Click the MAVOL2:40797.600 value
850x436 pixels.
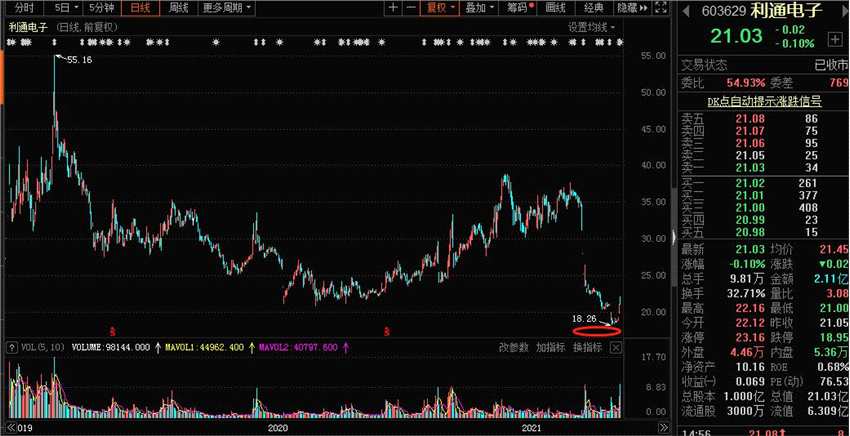pos(298,348)
